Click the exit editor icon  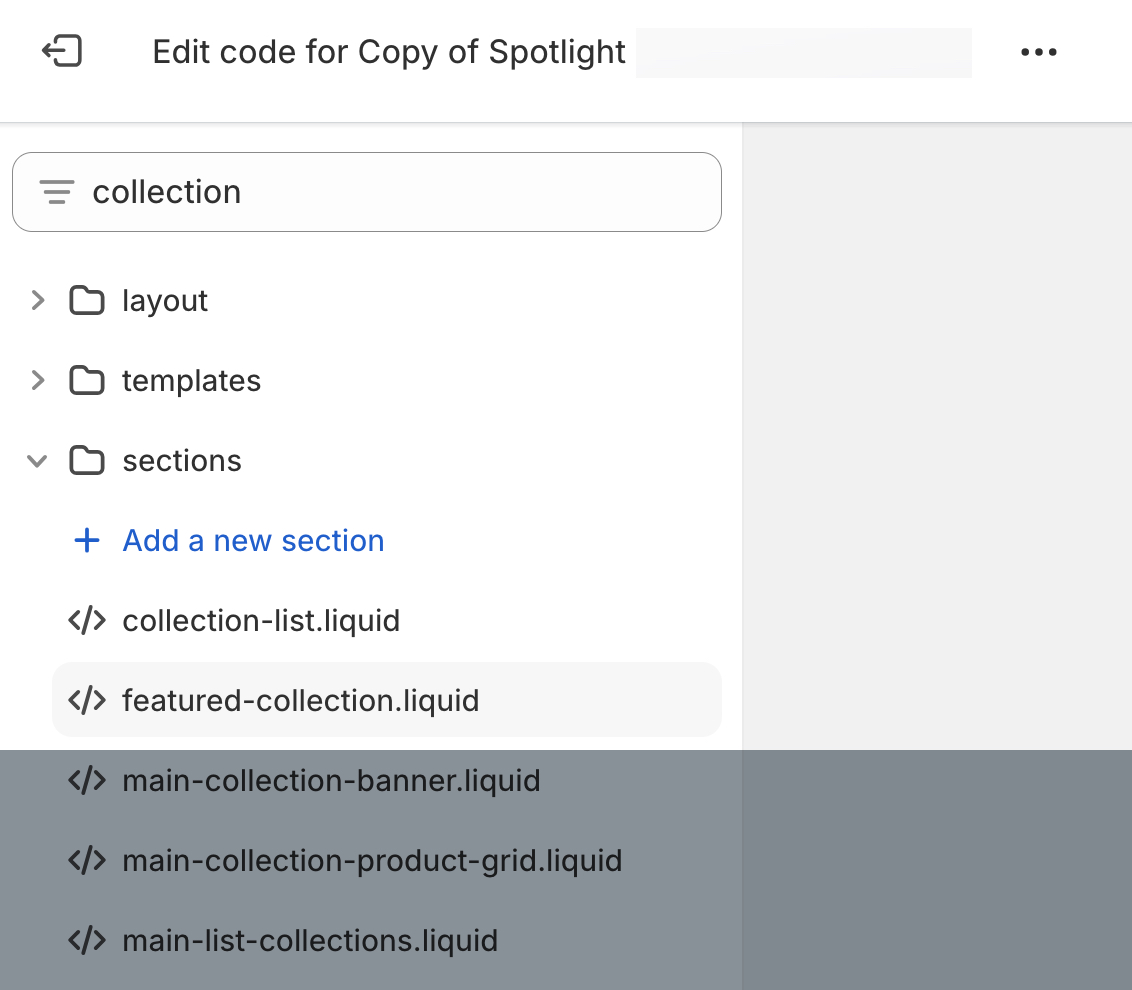coord(62,52)
